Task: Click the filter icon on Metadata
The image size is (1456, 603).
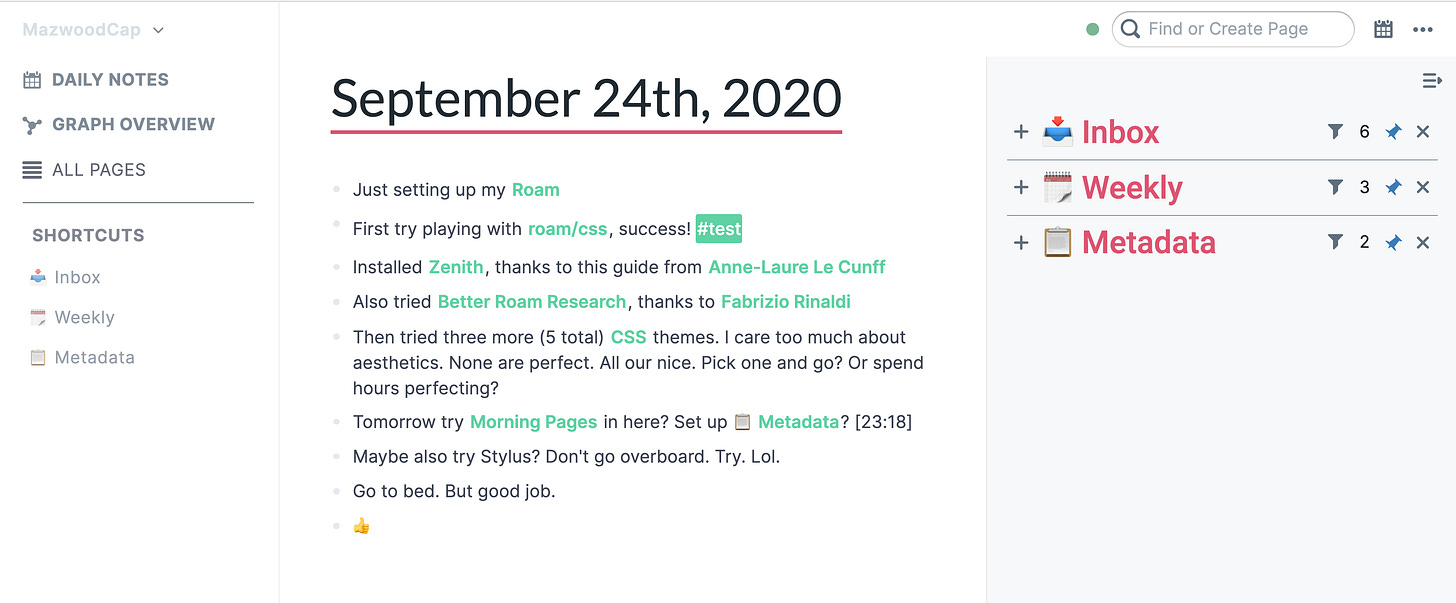Action: (x=1335, y=242)
